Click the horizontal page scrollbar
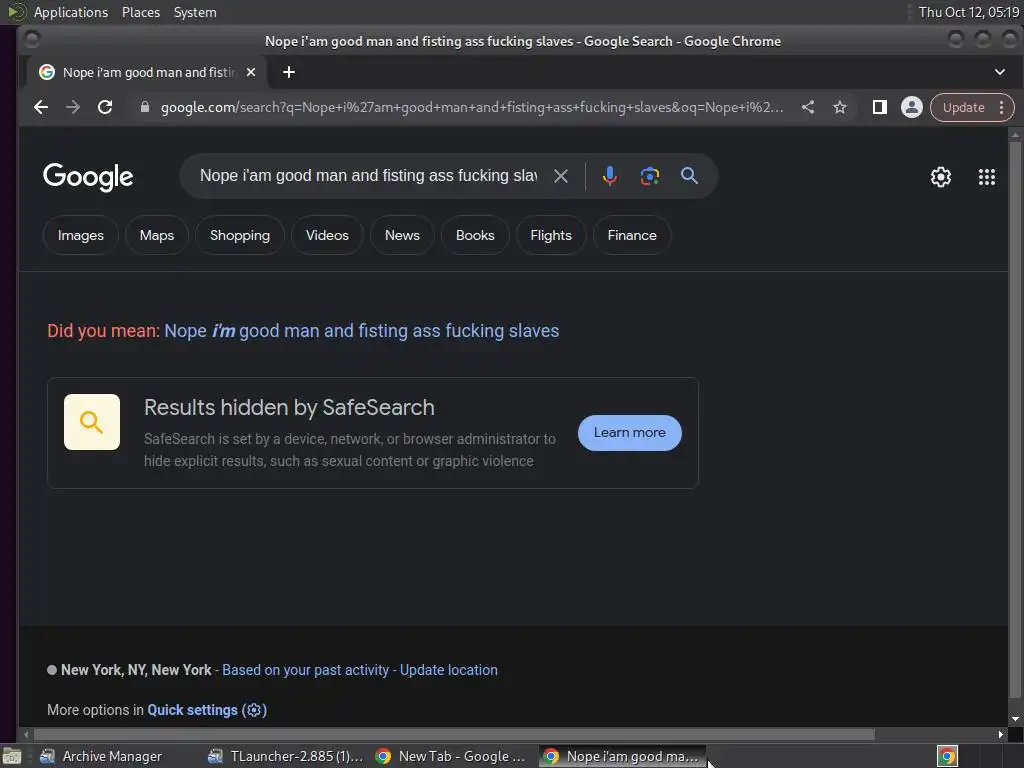The width and height of the screenshot is (1024, 768). point(455,734)
